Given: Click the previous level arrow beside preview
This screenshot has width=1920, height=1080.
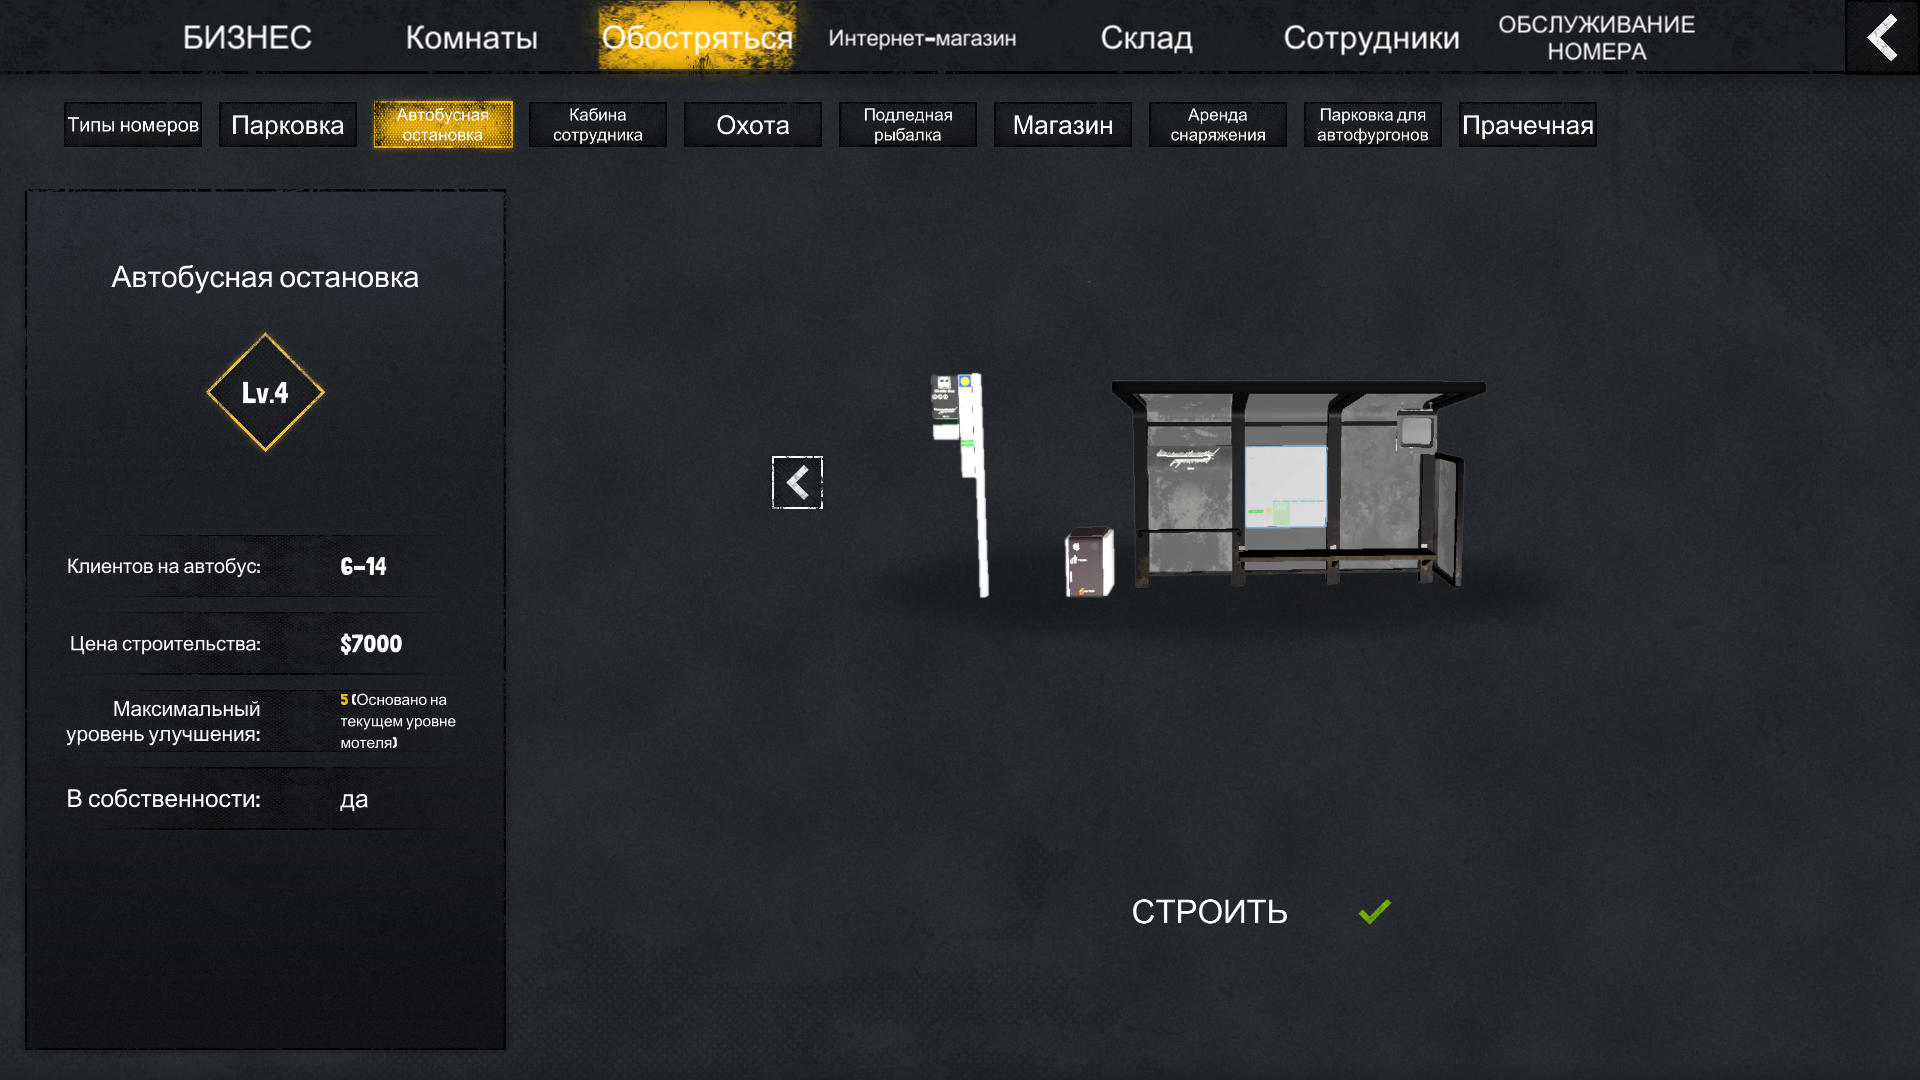Looking at the screenshot, I should (x=797, y=483).
